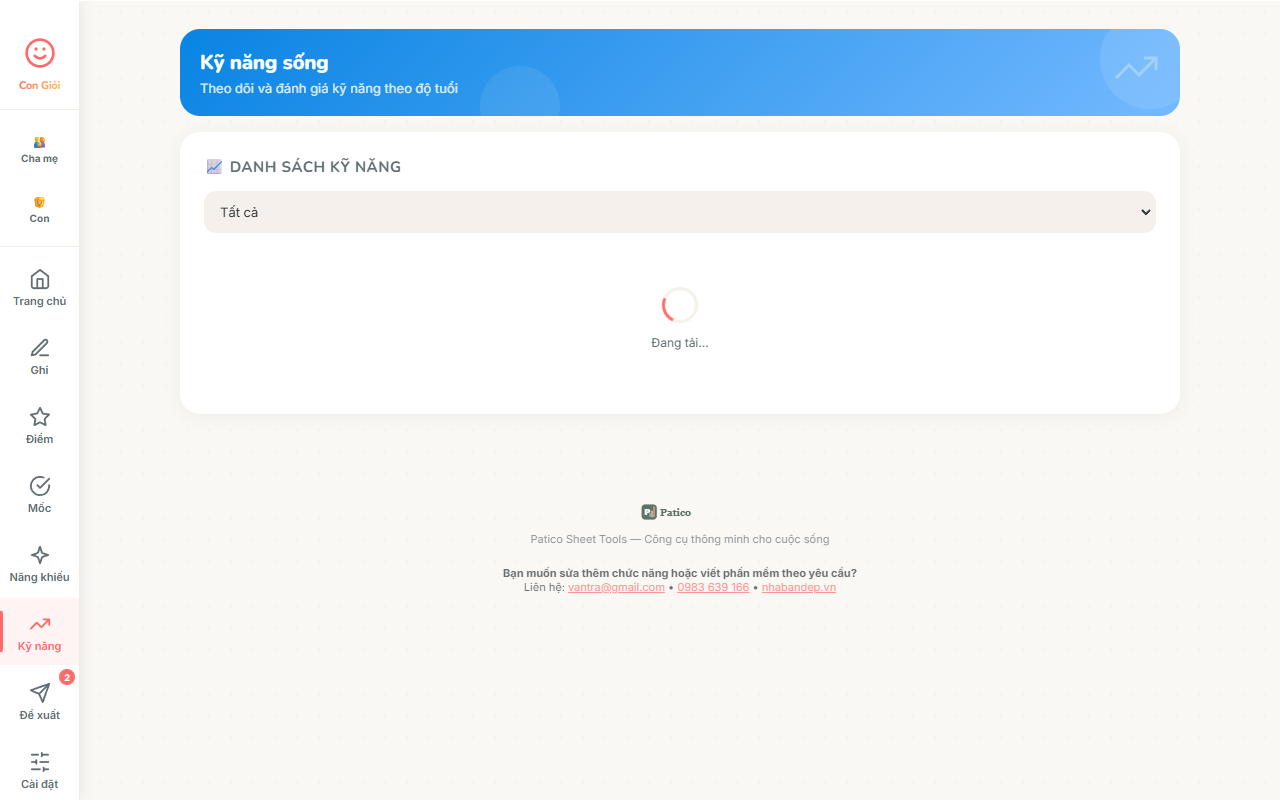Open the Điểm star page
The height and width of the screenshot is (800, 1280).
click(39, 425)
